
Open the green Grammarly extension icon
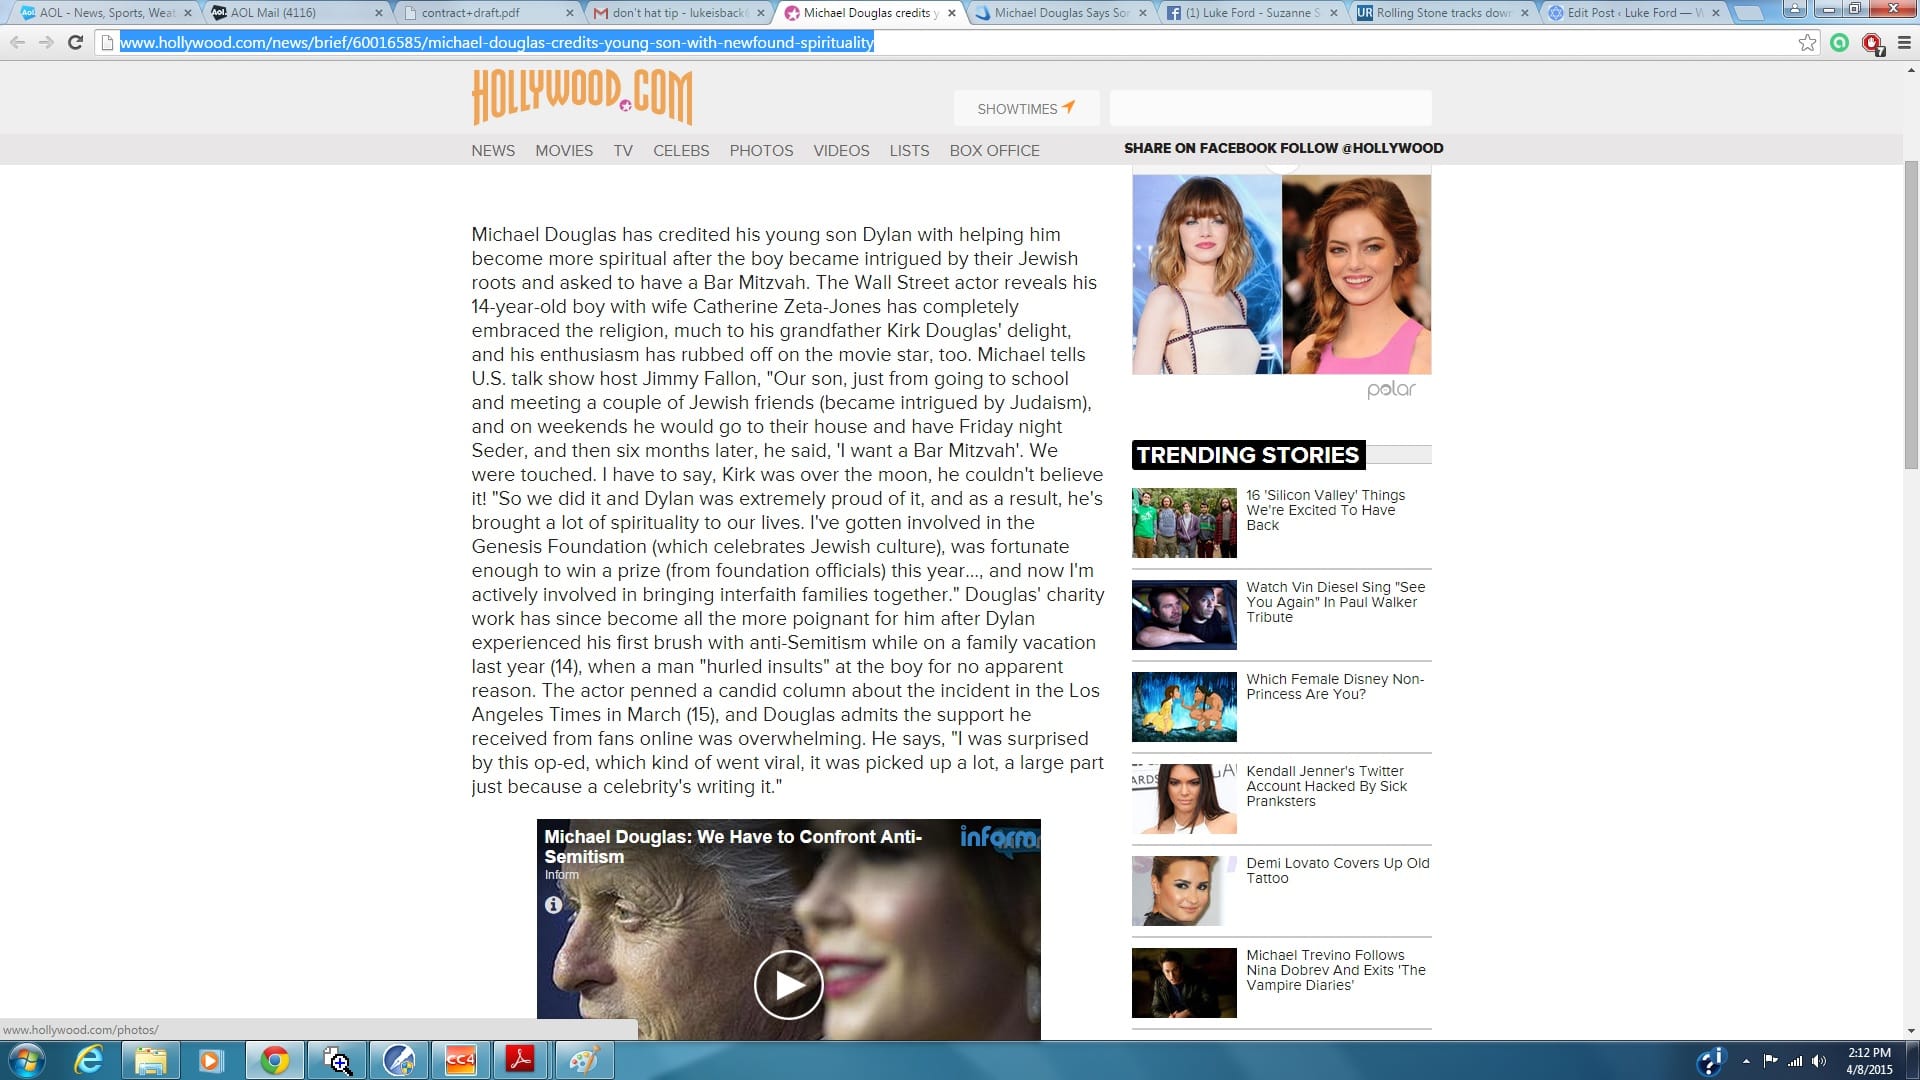(x=1839, y=42)
